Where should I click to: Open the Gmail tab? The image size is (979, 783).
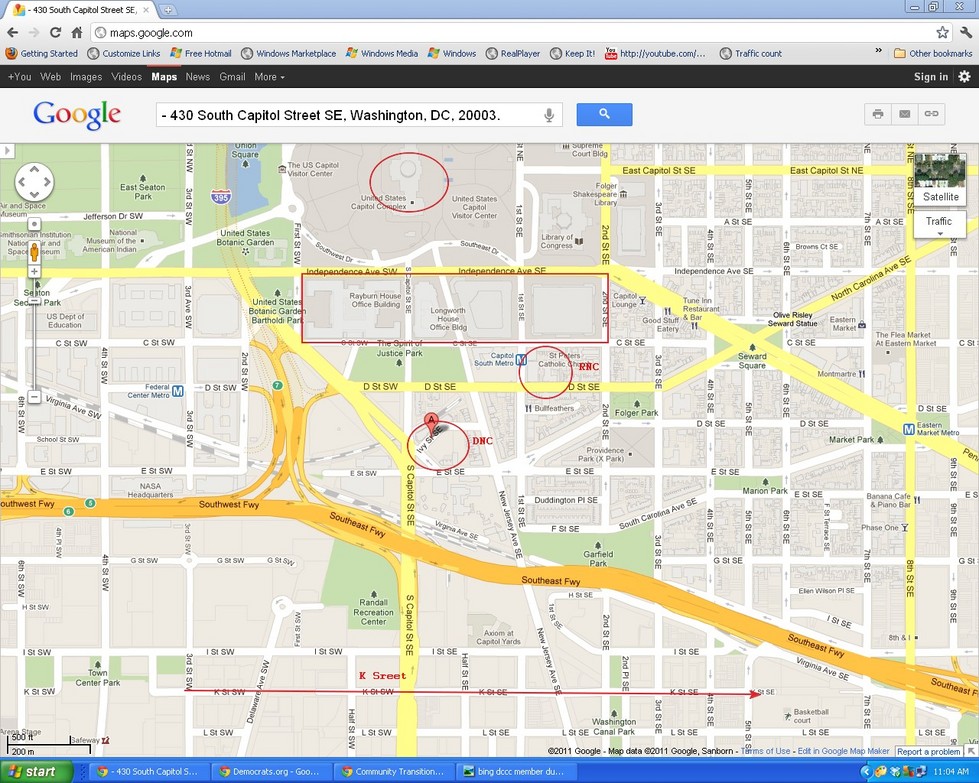coord(232,76)
